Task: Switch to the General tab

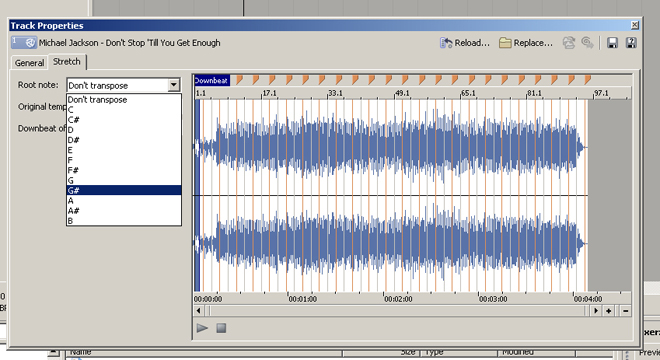Action: click(x=29, y=63)
